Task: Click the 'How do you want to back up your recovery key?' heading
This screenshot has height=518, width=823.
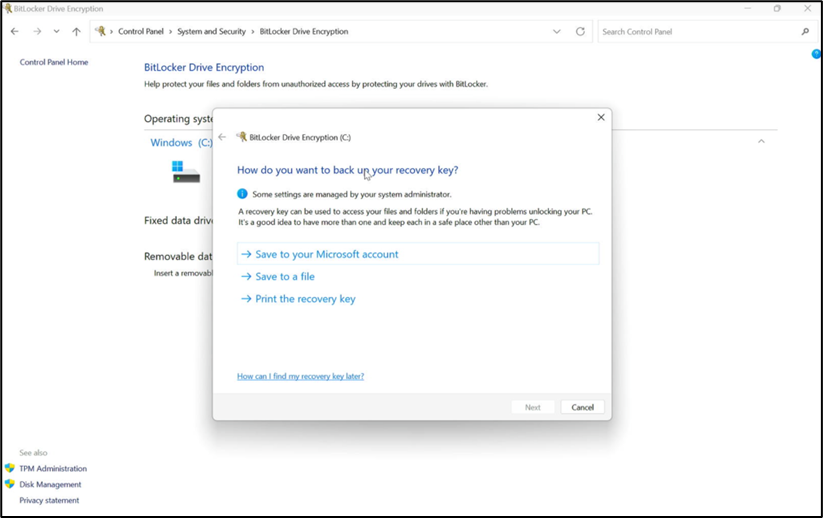Action: [347, 170]
